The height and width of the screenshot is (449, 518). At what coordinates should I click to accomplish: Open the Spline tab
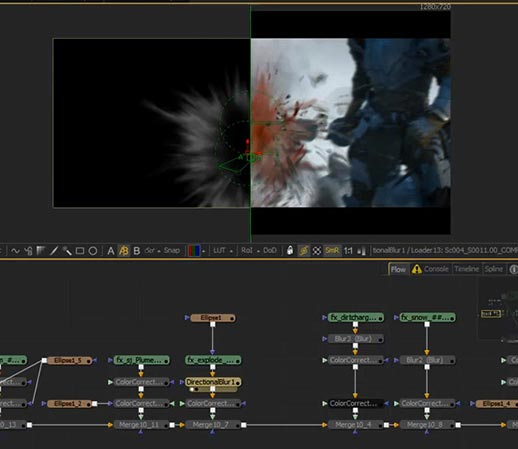(494, 269)
